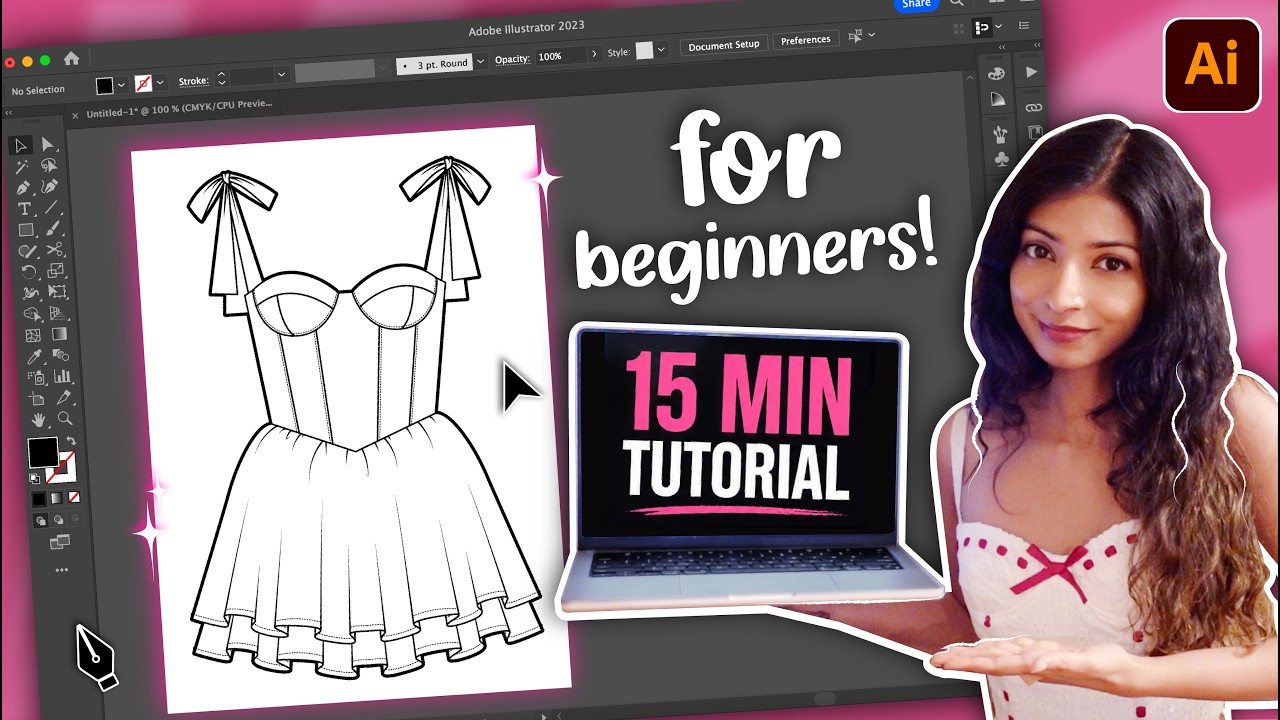Screen dimensions: 1280x720
Task: Select the Direct Selection tool
Action: 48,146
